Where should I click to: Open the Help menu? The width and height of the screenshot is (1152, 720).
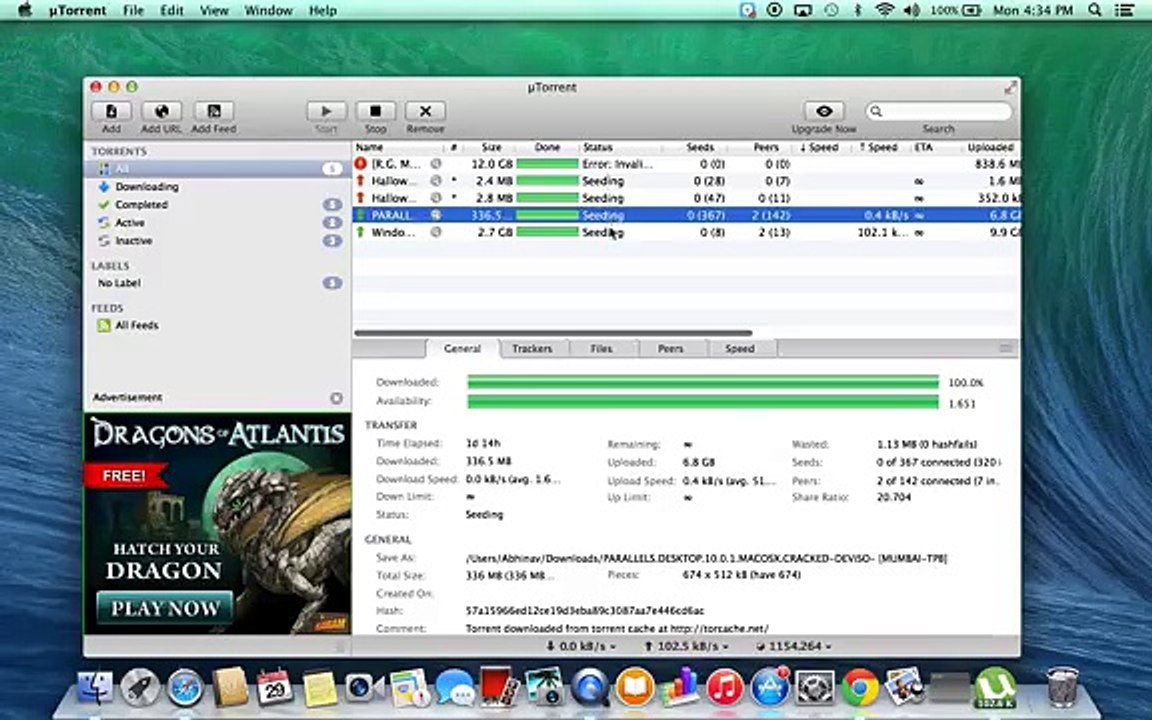pos(323,10)
